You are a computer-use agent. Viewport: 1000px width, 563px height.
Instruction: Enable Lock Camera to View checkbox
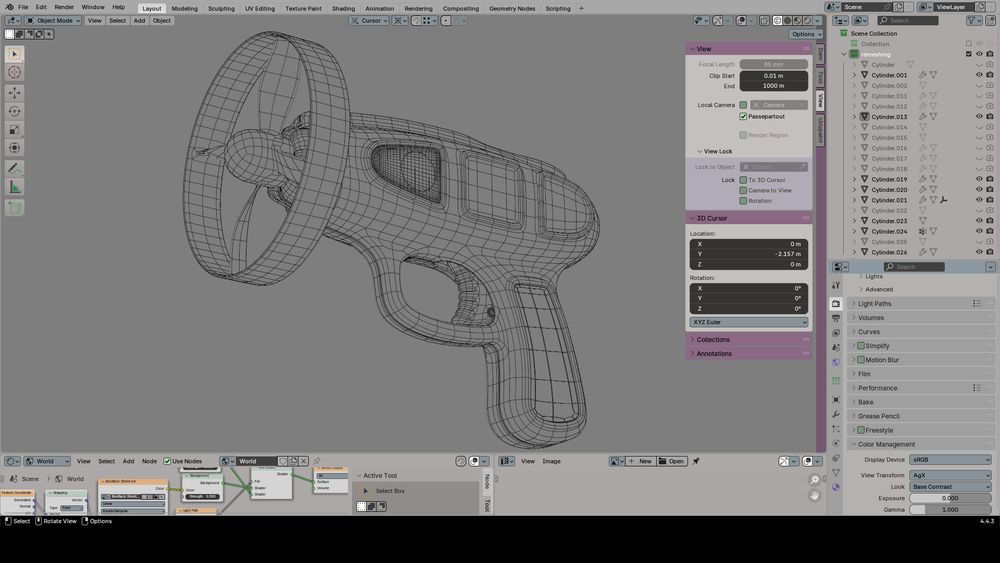coord(743,190)
